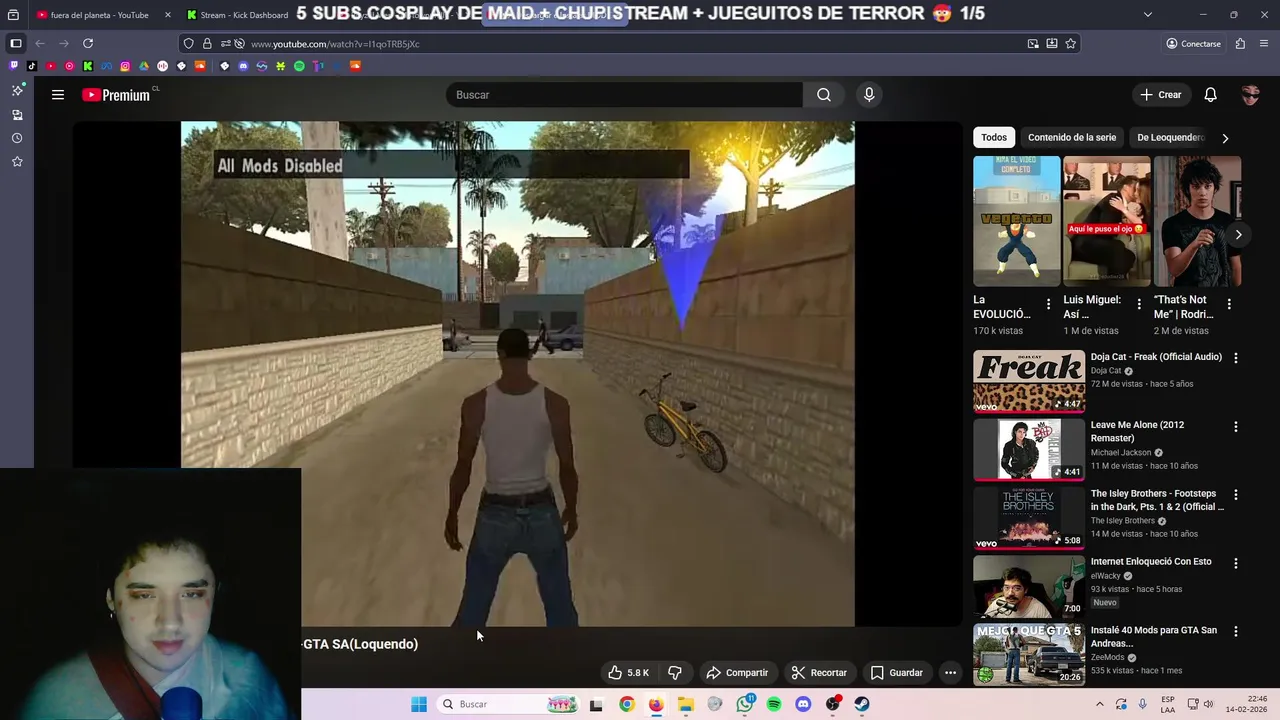
Task: Focus the YouTube Buscar search field
Action: tap(624, 95)
